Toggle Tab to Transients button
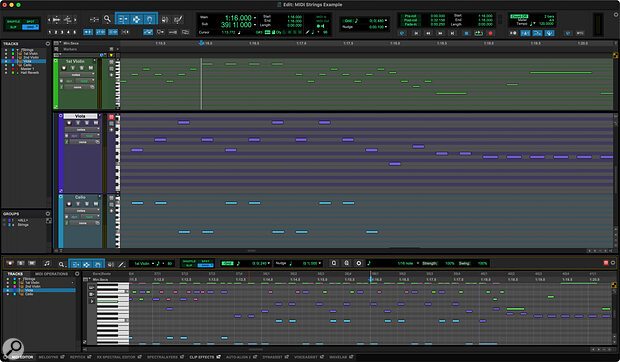Screen dimensions: 620x362 88,32
